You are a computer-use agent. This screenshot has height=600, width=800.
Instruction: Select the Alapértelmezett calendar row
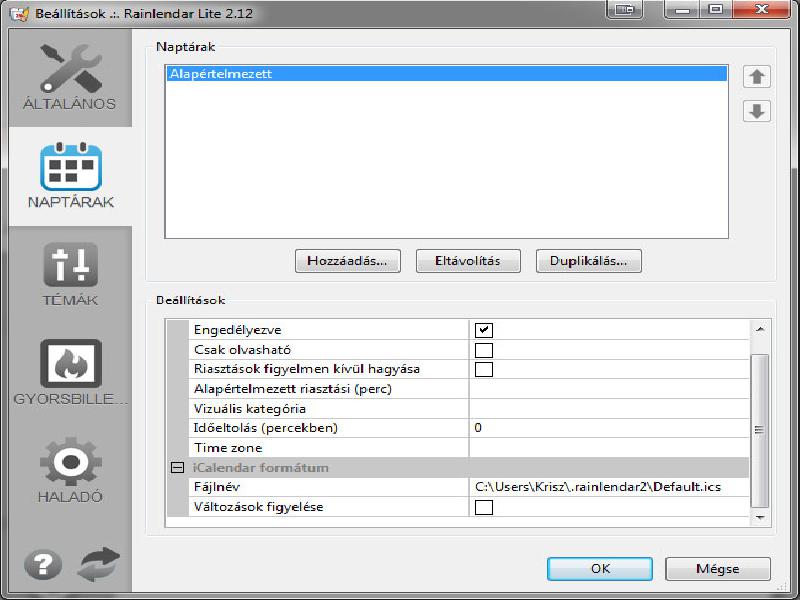pyautogui.click(x=446, y=73)
